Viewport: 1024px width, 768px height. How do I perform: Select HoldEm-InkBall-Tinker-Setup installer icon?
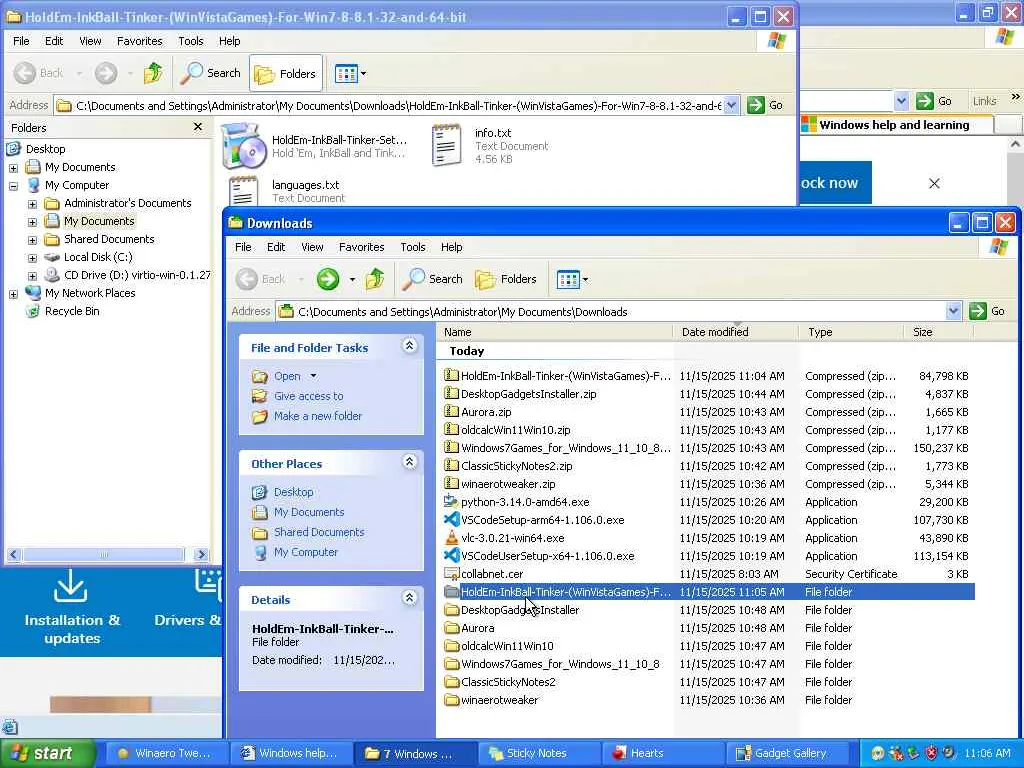(244, 146)
